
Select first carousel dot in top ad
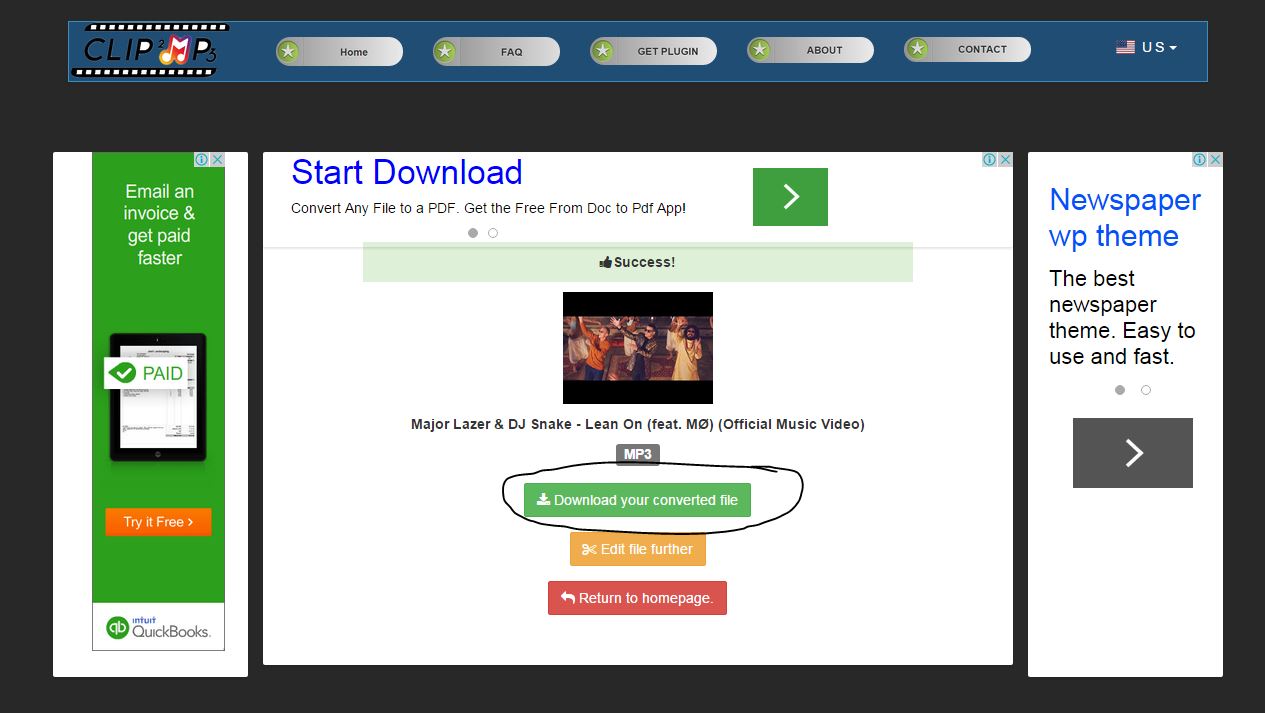(x=473, y=233)
